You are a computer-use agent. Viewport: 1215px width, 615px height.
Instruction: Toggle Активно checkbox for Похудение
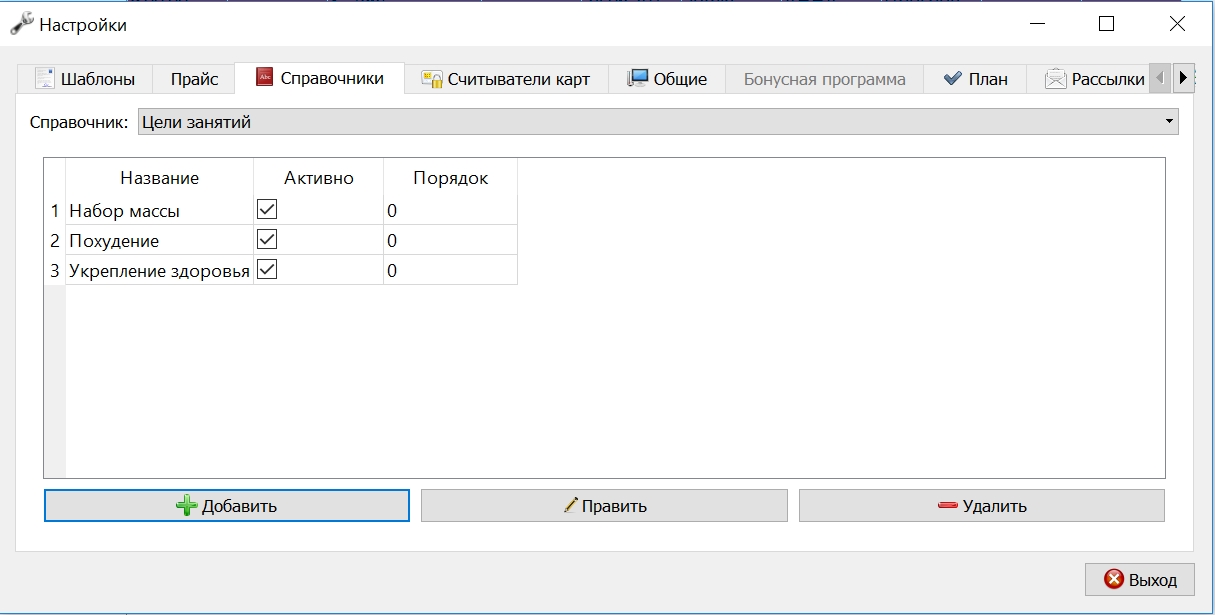[x=267, y=240]
